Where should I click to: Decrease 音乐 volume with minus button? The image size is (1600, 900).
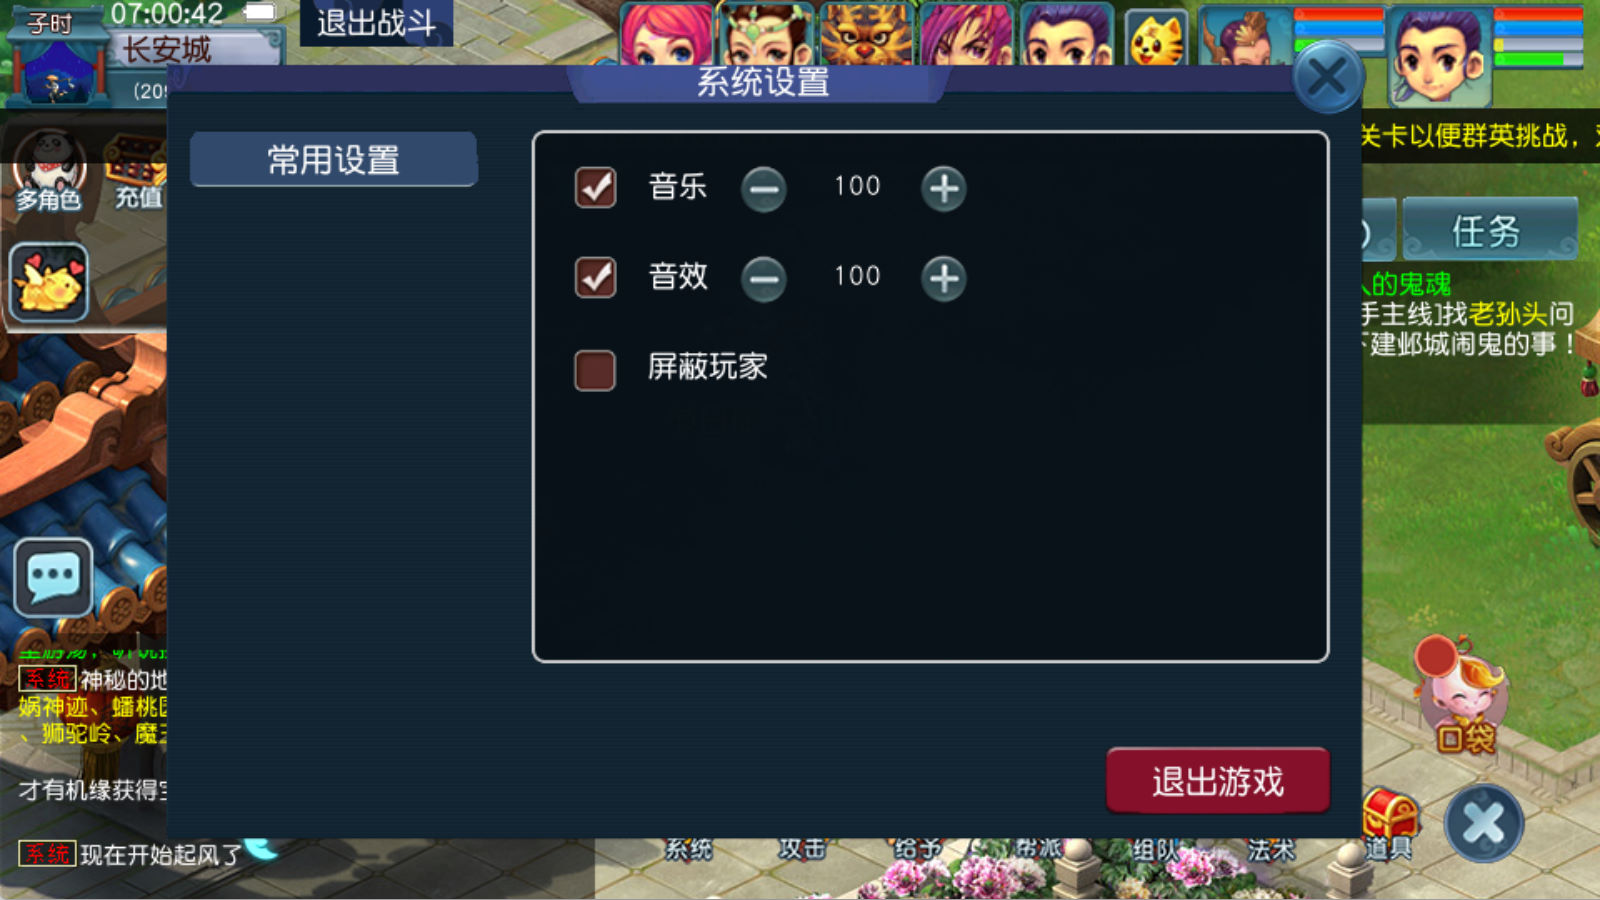[x=764, y=188]
